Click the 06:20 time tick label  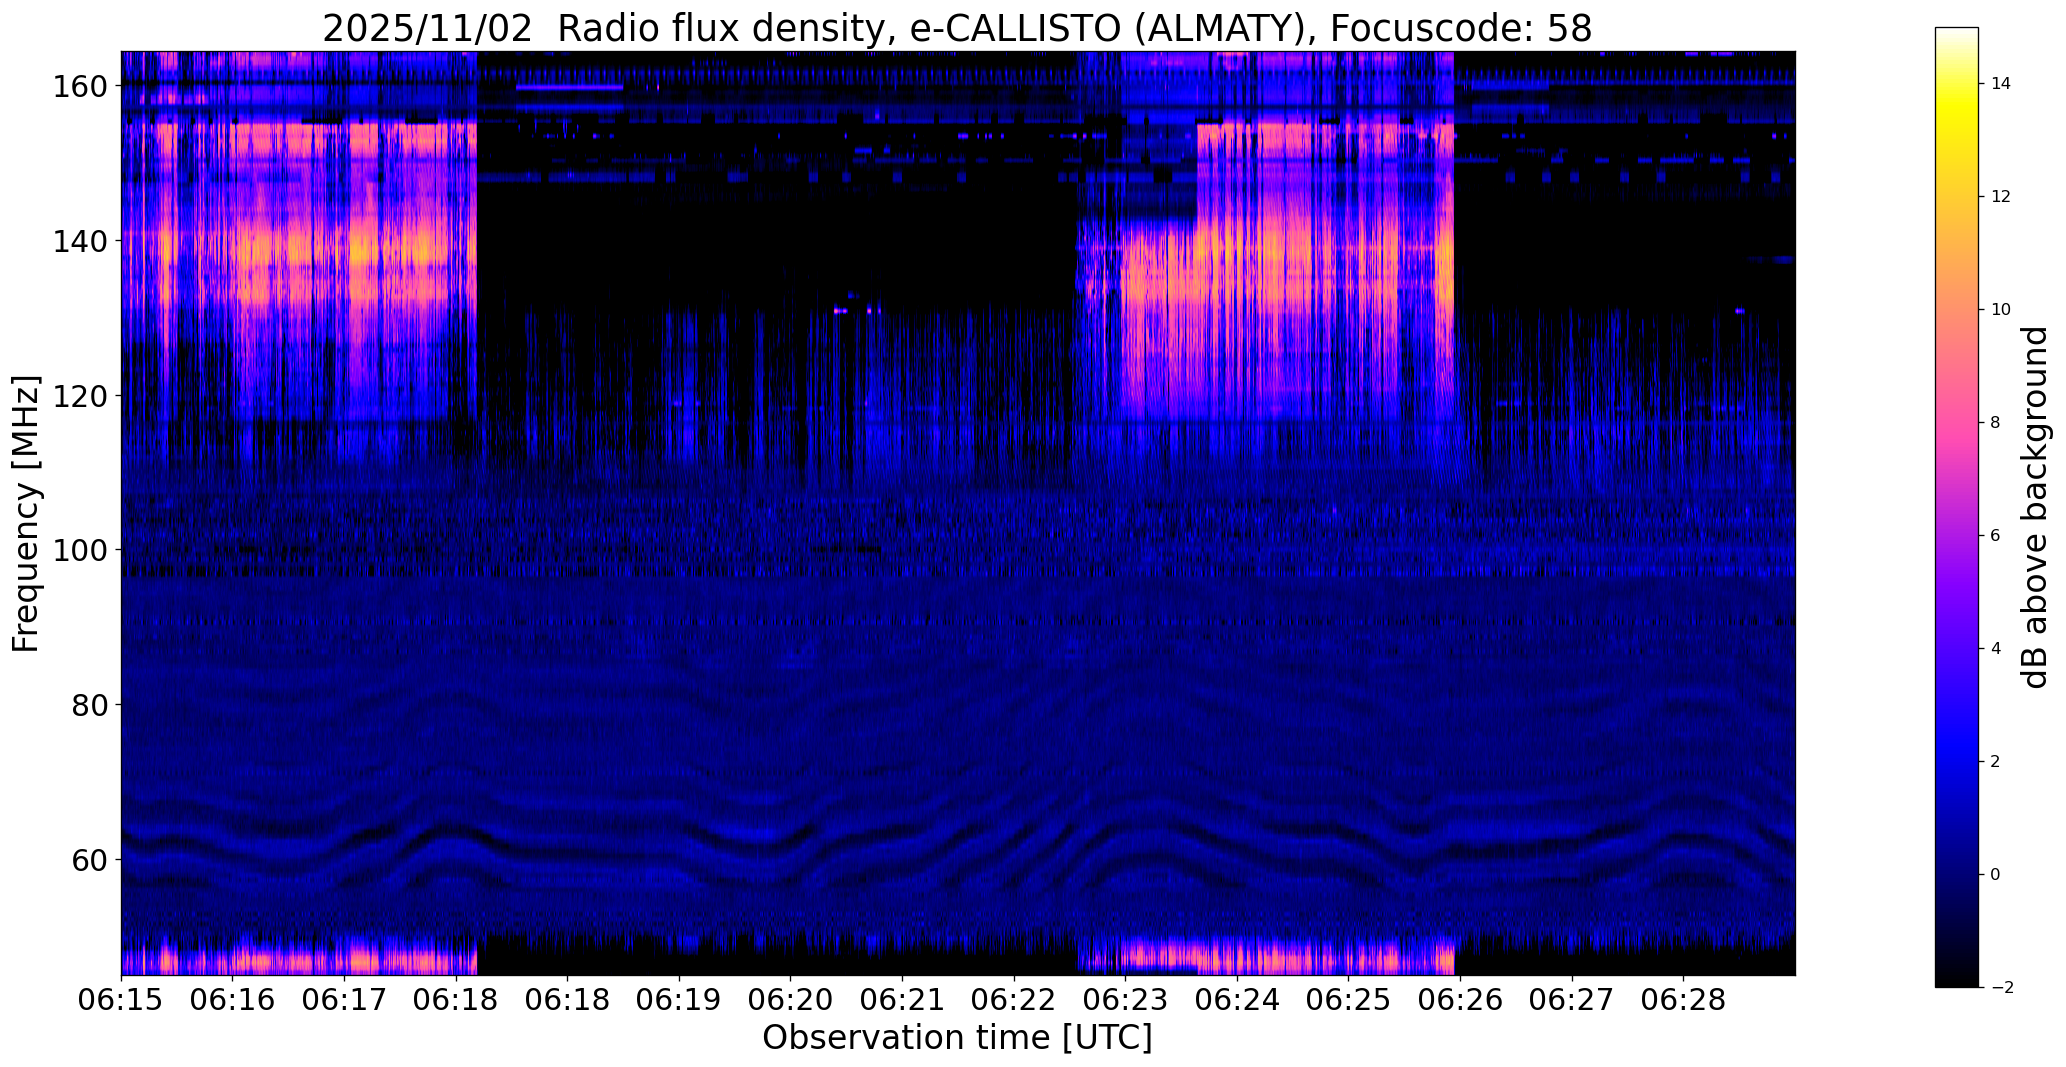click(x=790, y=1001)
